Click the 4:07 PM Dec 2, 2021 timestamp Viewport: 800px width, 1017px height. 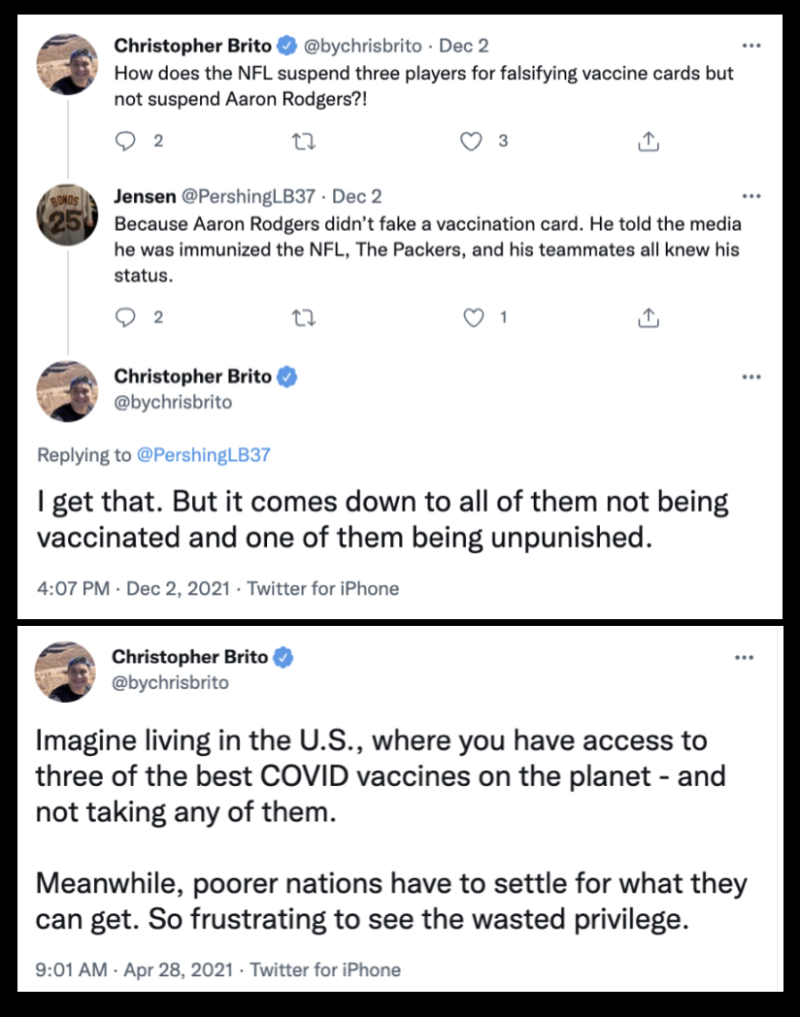coord(132,588)
